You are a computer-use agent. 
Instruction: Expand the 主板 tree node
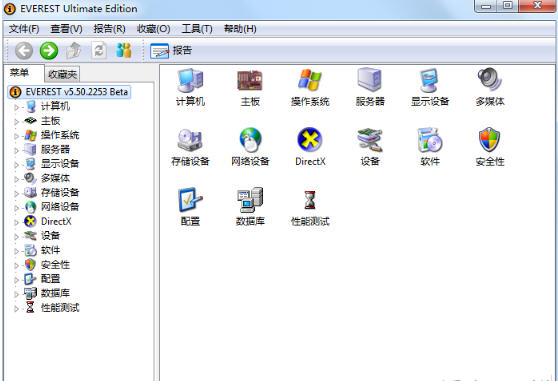(x=16, y=121)
